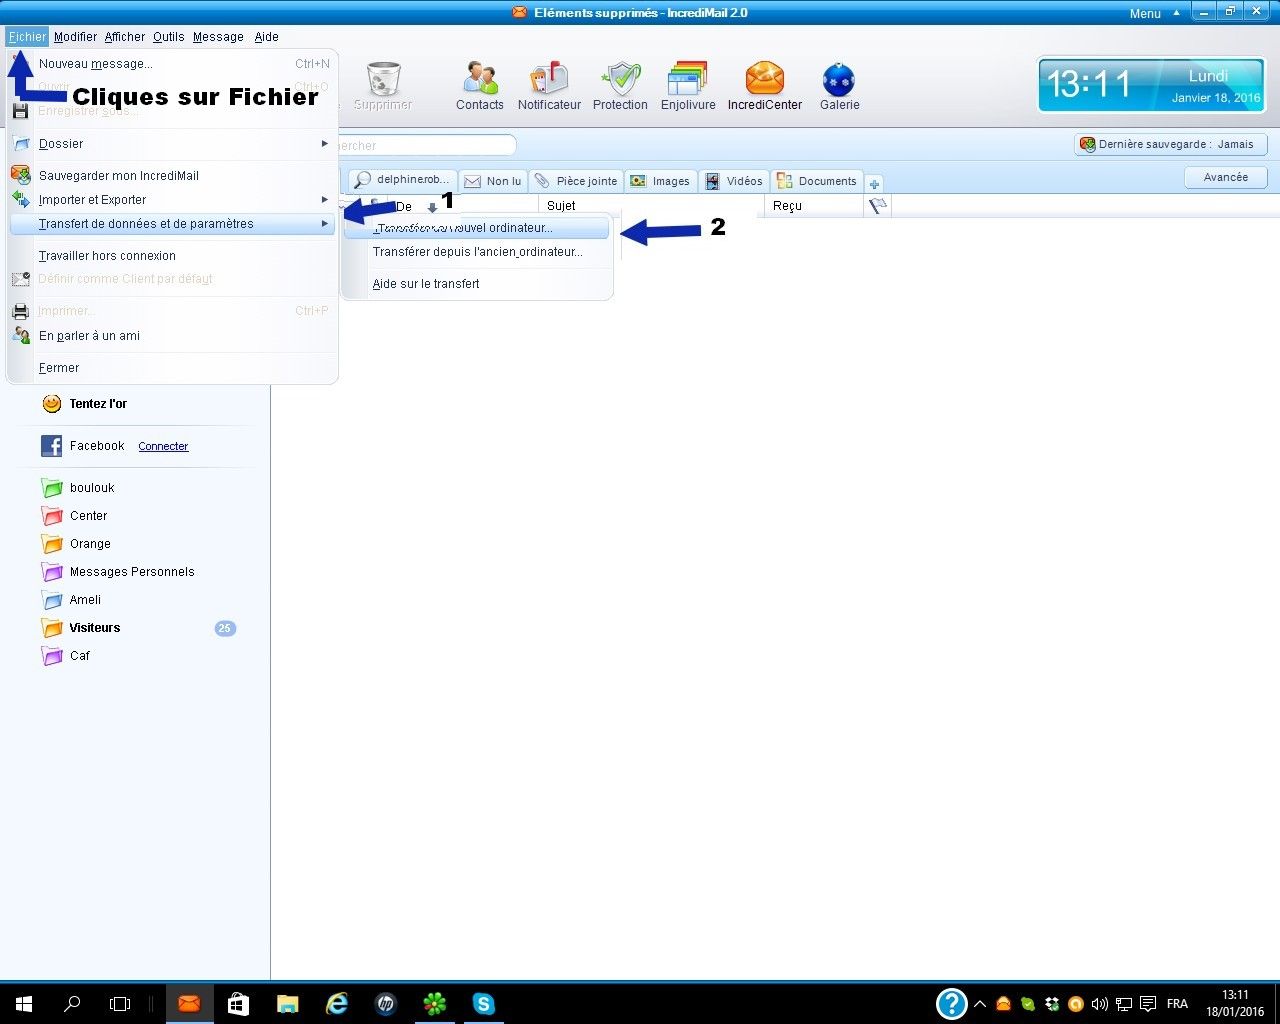
Task: Open the Galerie ornament icon
Action: point(839,80)
